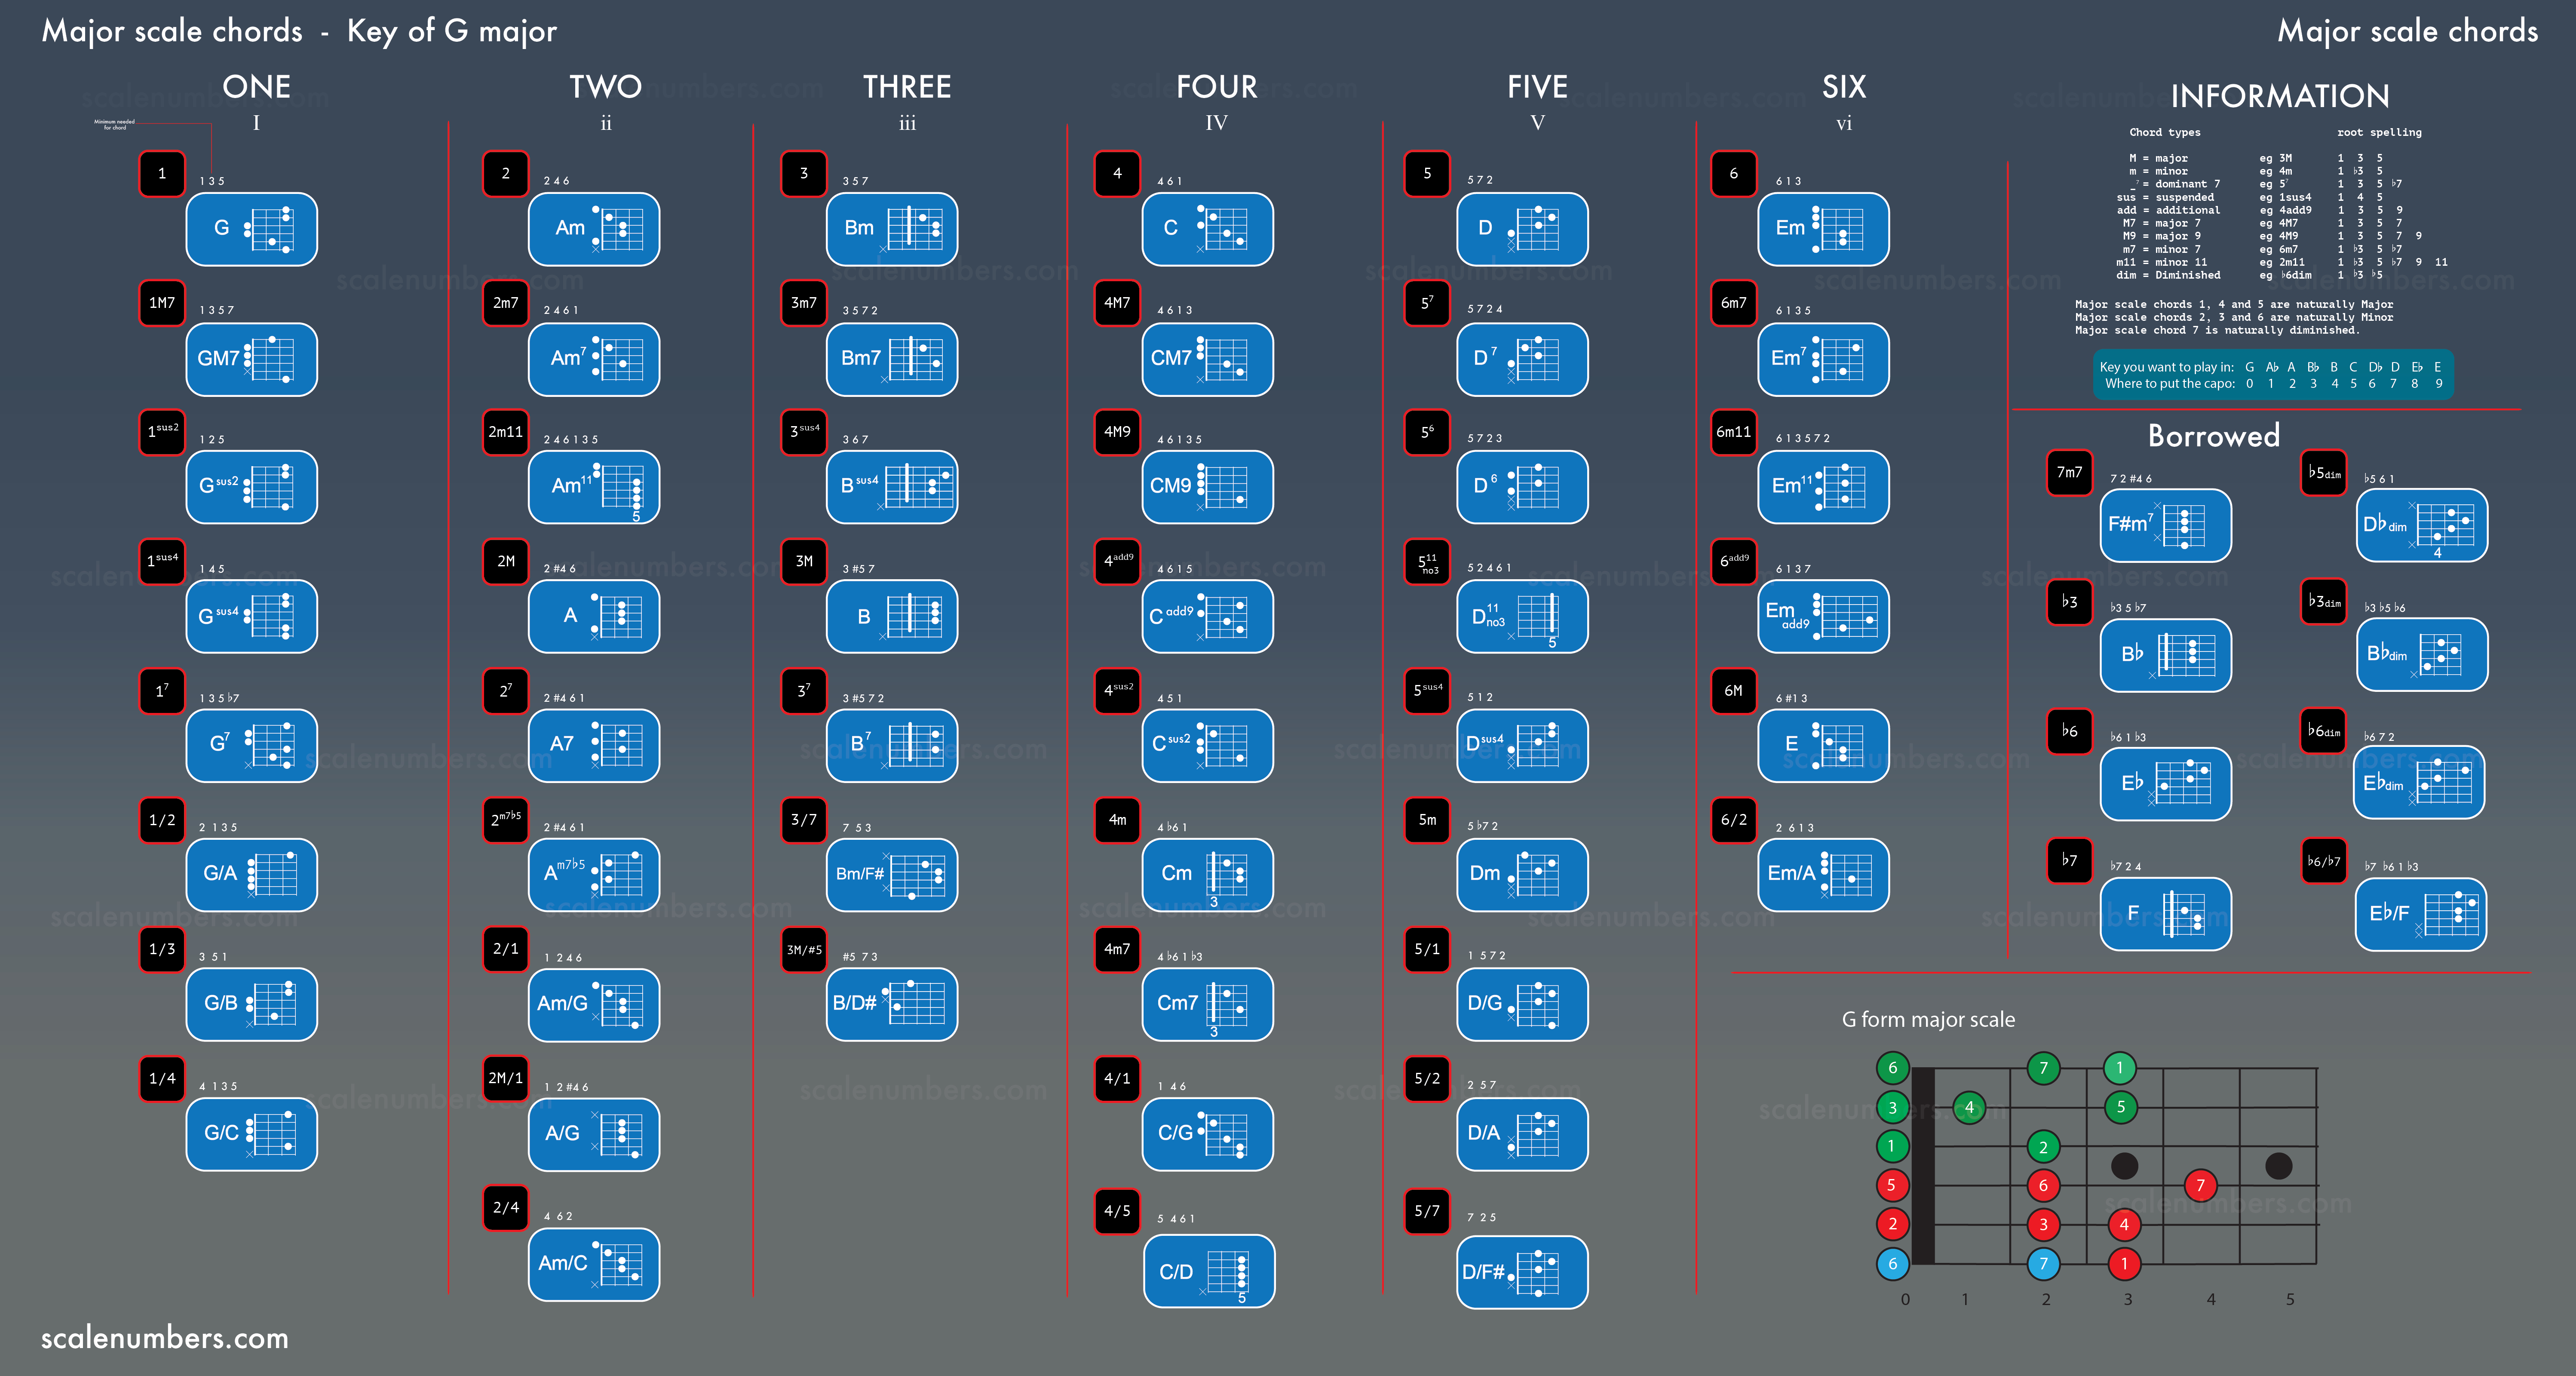2576x1376 pixels.
Task: Click the green 7 scale dot
Action: tap(2043, 1068)
